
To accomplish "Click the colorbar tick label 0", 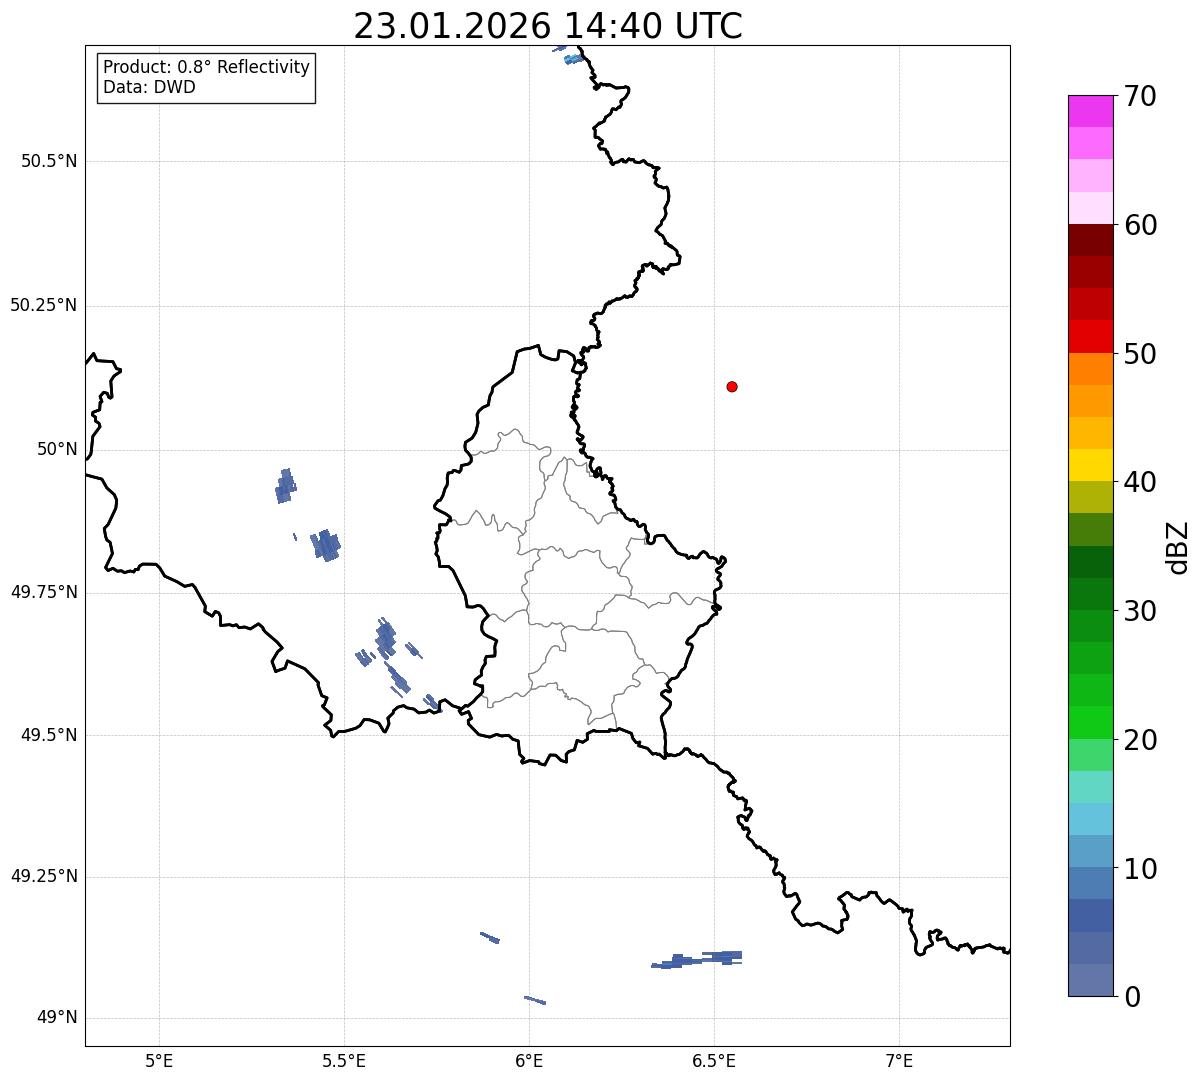I will point(1132,997).
